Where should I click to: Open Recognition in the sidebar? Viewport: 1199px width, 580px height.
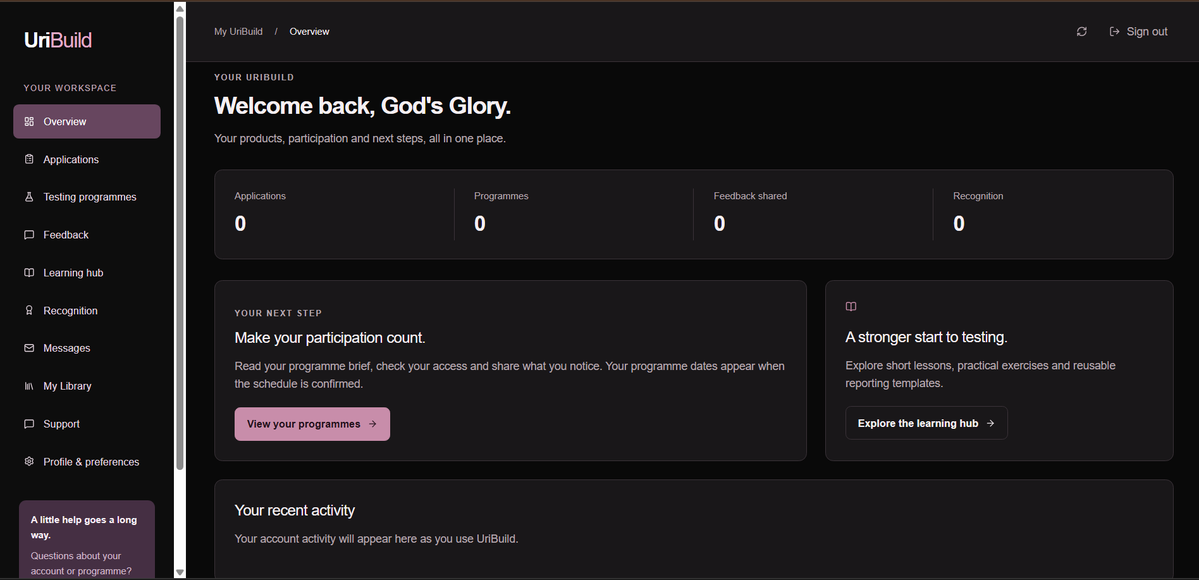(86, 311)
